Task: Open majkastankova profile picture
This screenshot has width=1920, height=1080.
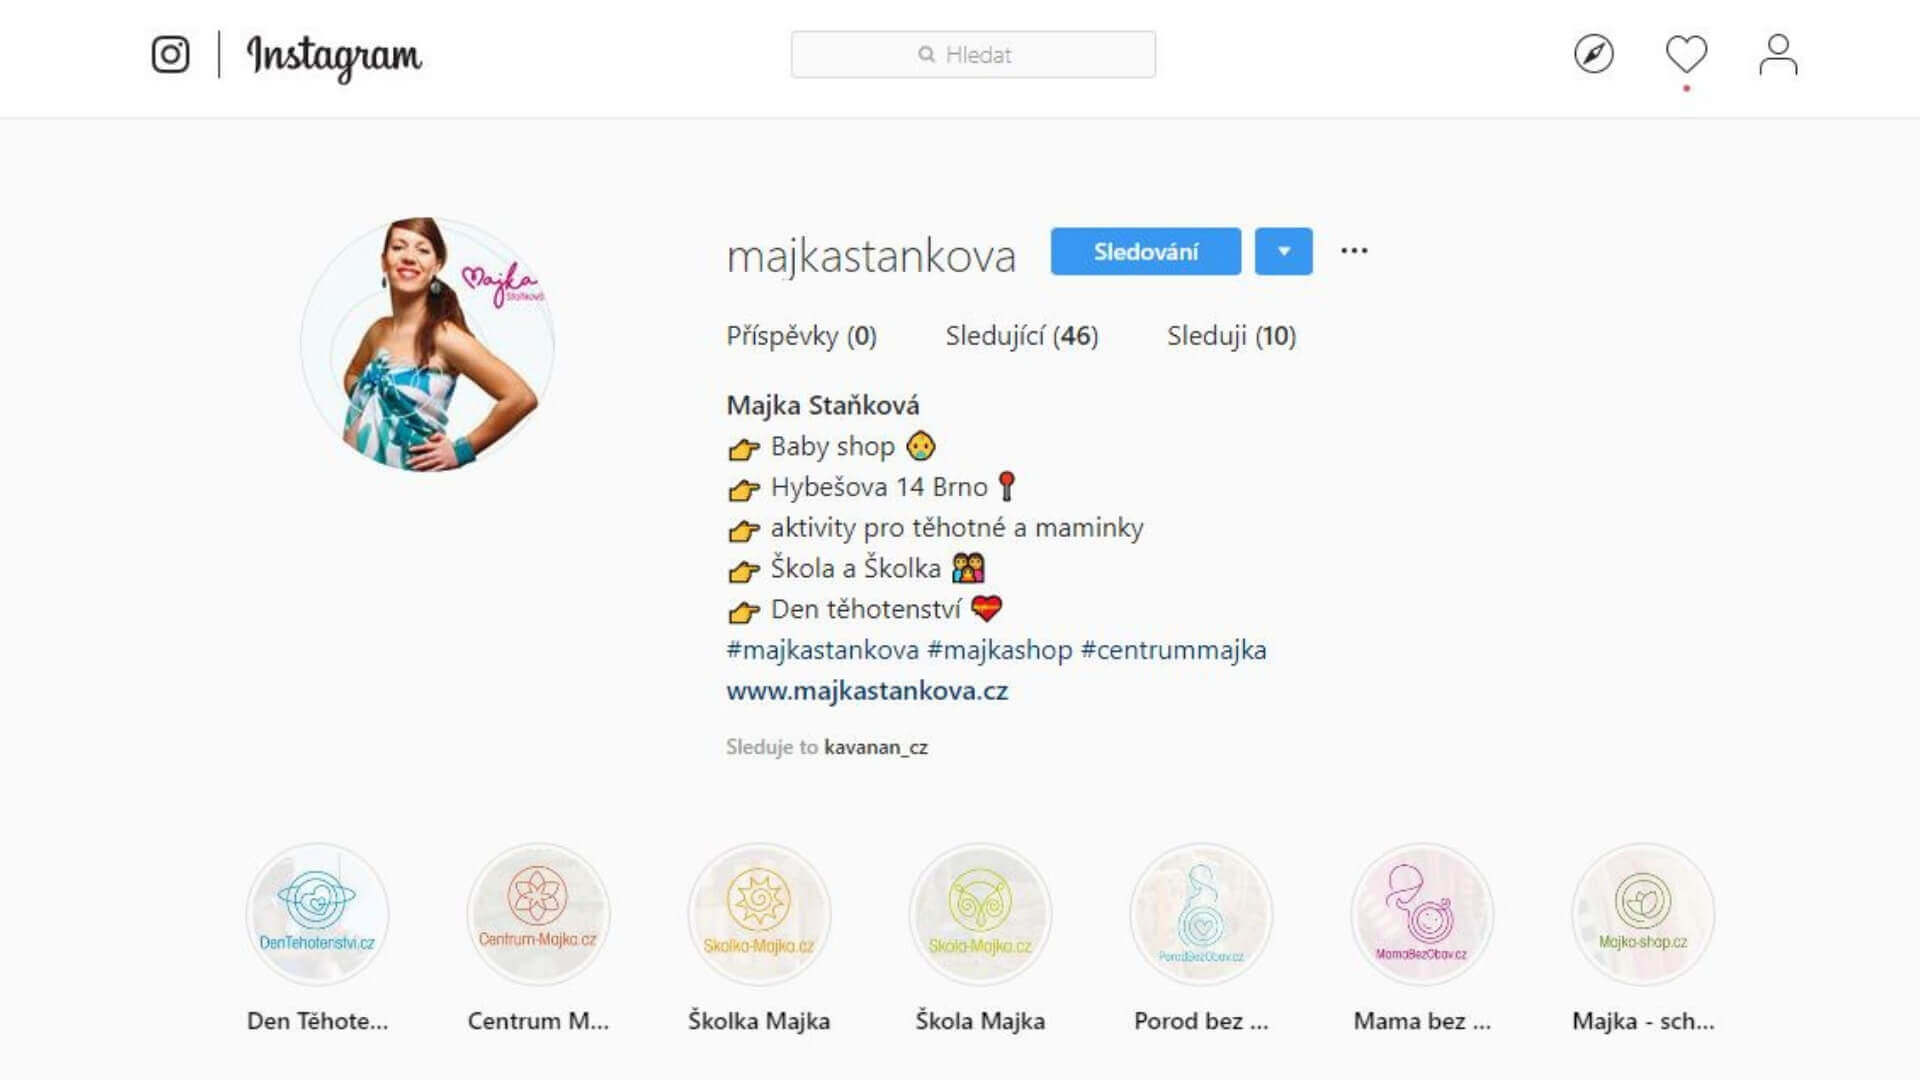Action: click(428, 344)
